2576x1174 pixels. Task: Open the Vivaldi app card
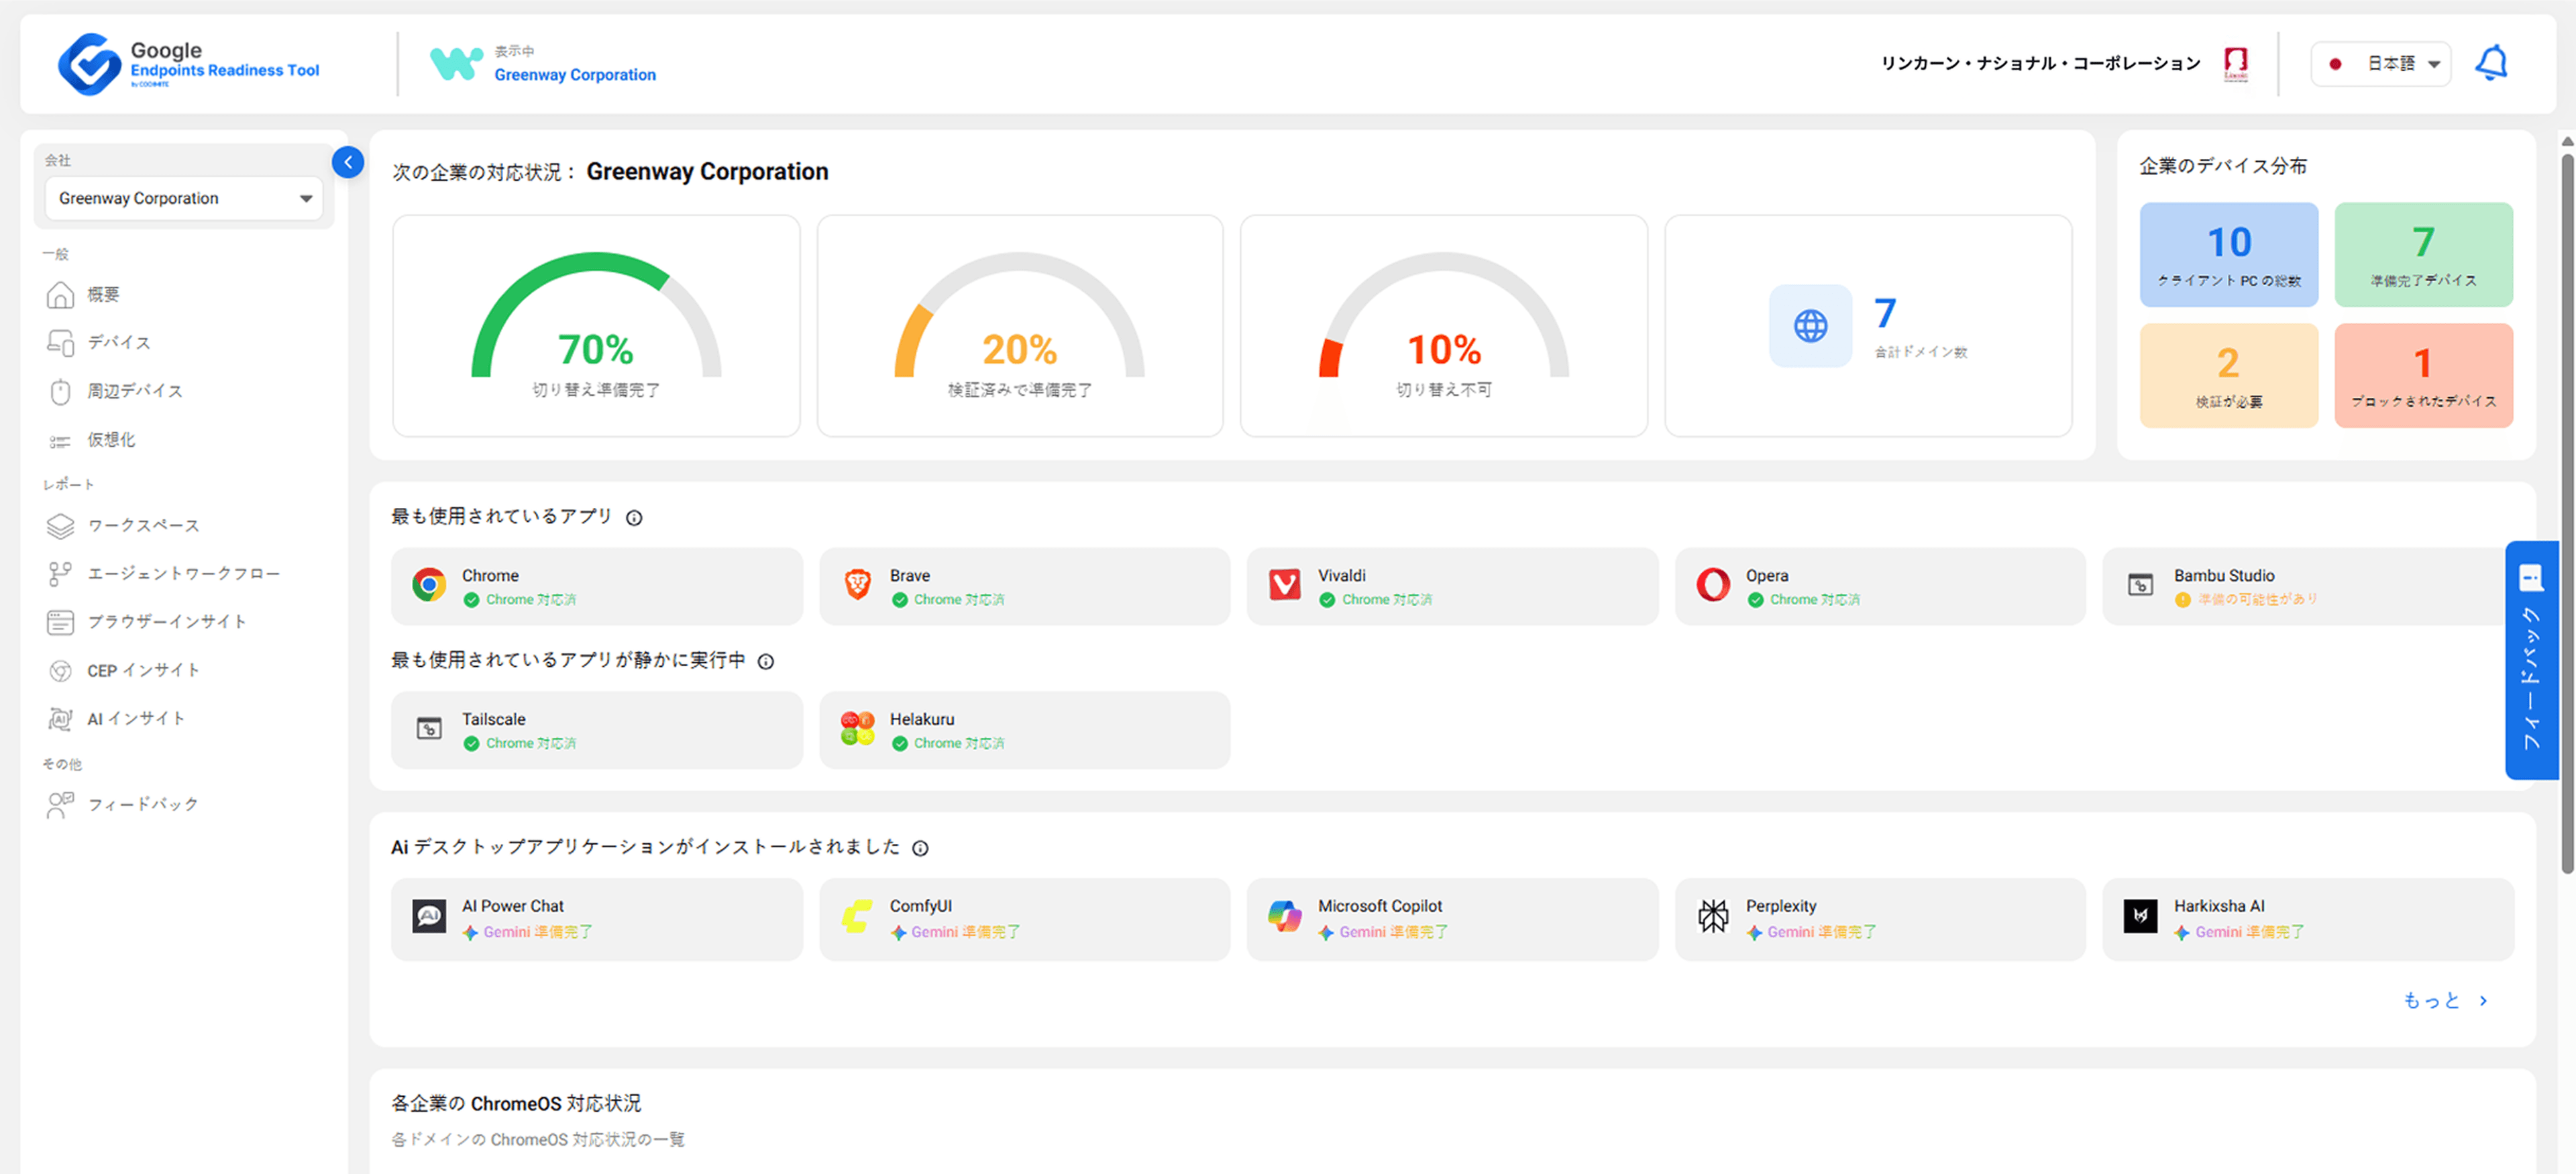pos(1452,586)
